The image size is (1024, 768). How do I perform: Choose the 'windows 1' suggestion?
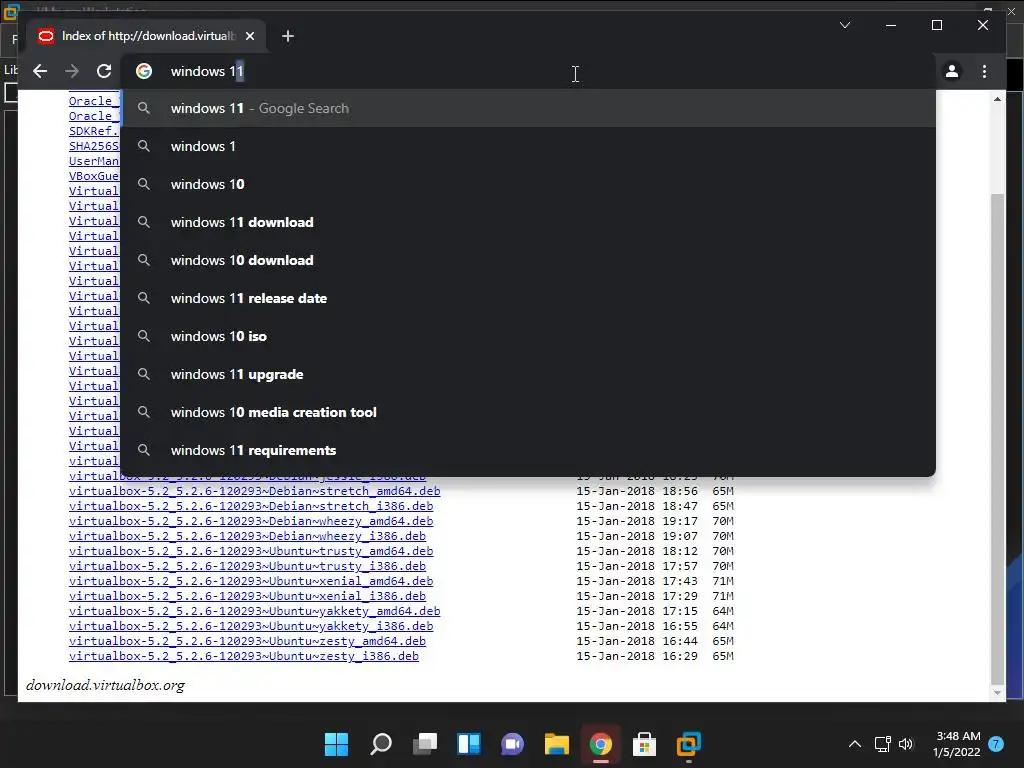point(528,146)
